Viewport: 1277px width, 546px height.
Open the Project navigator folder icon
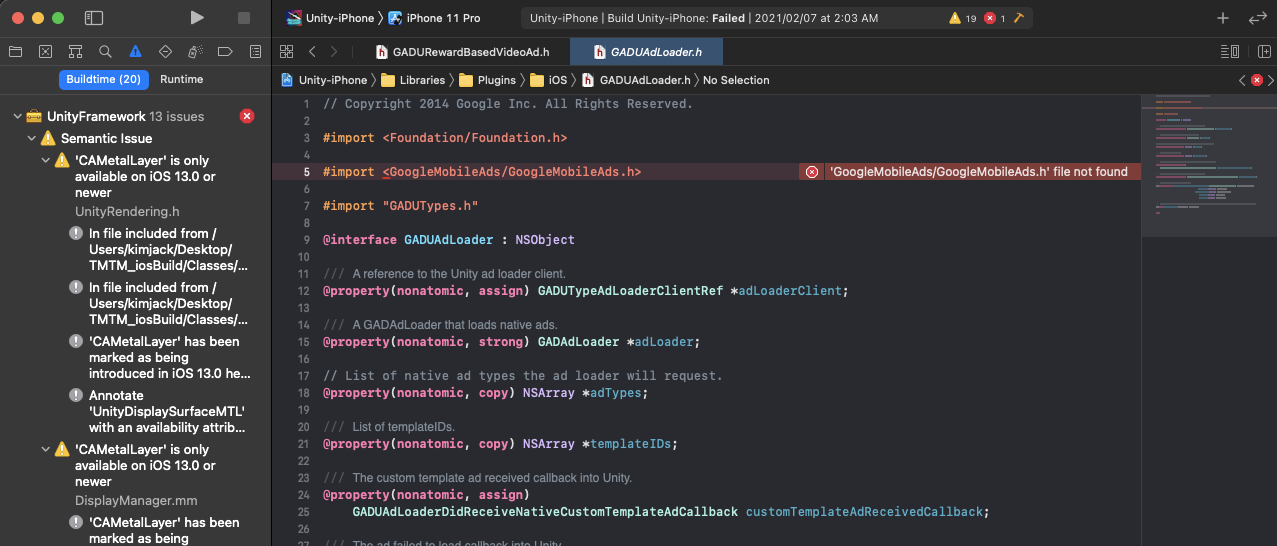[15, 51]
